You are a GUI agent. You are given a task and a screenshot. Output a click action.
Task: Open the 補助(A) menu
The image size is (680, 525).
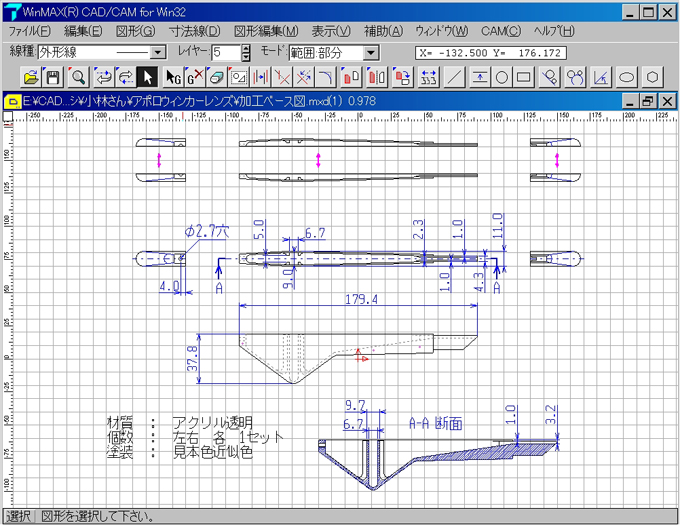(x=383, y=31)
